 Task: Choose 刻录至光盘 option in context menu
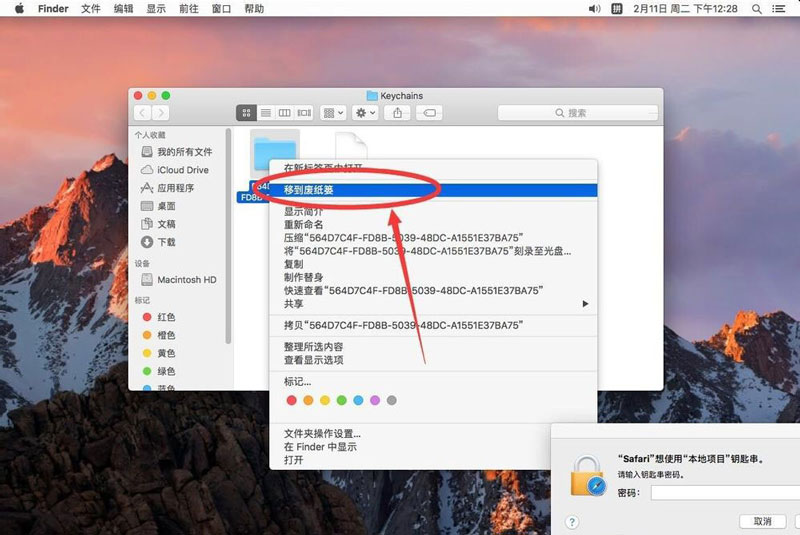pos(433,251)
